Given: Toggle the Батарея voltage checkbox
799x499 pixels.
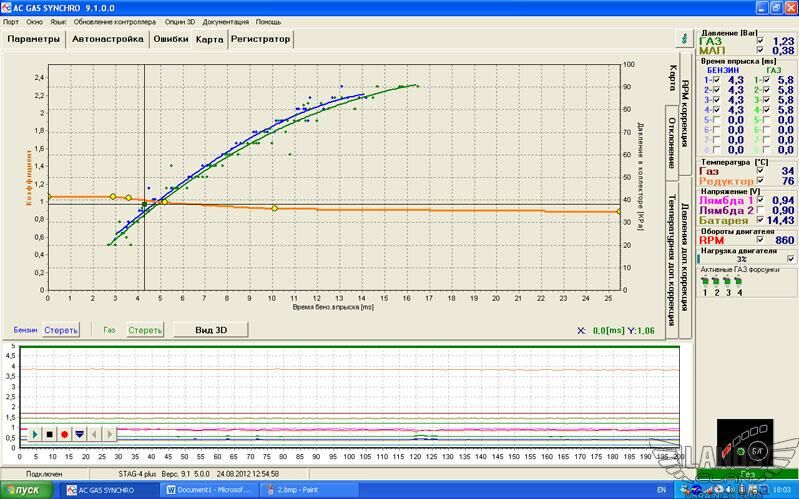Looking at the screenshot, I should (x=760, y=220).
